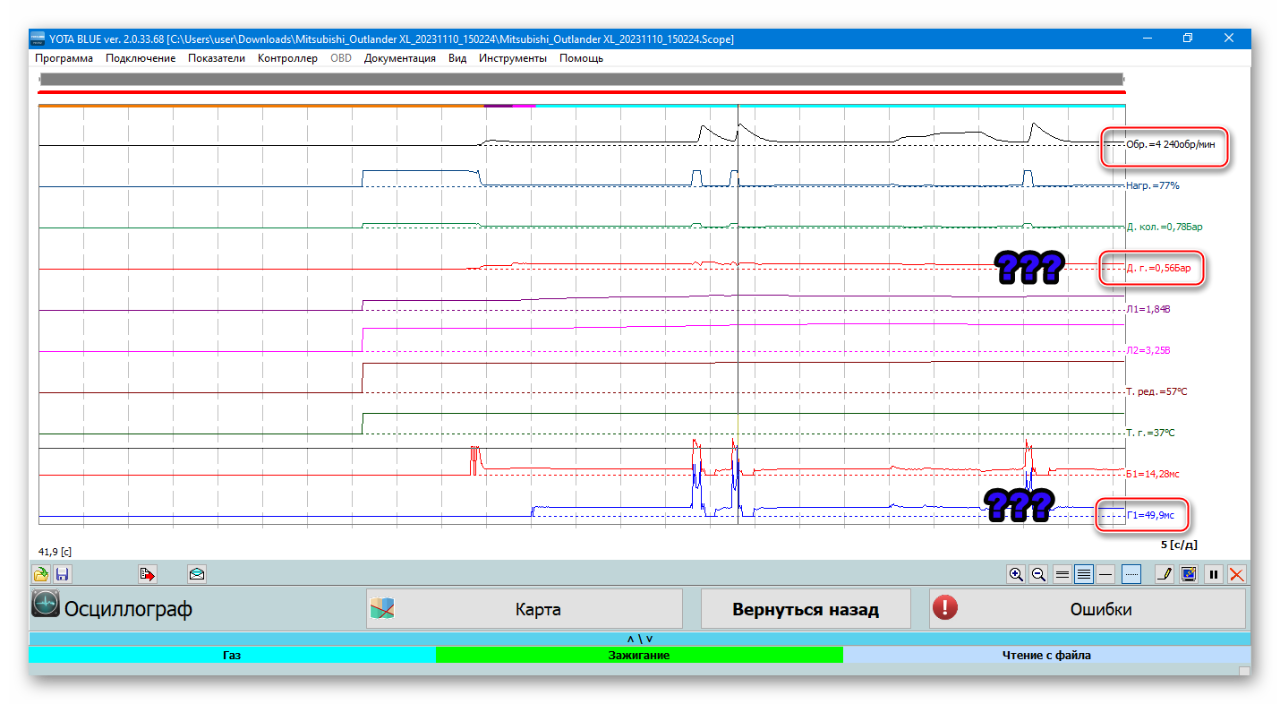
Task: Toggle the four-line spacing view
Action: pos(1083,574)
